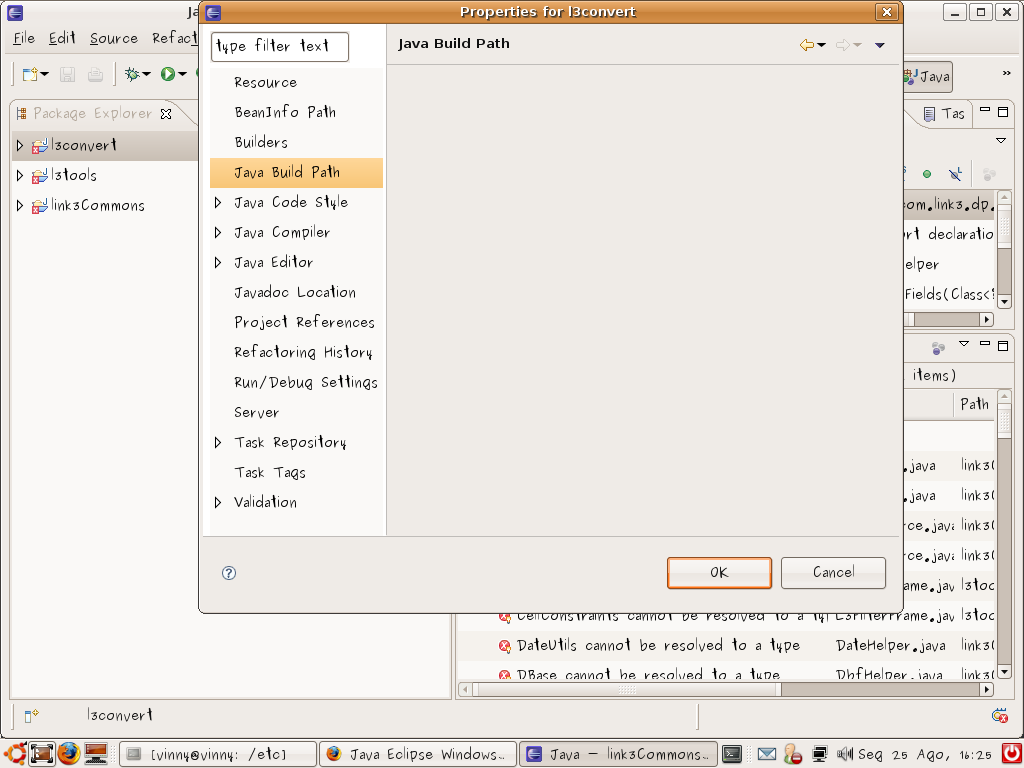Expand the link3Commons project tree
The image size is (1024, 768).
[x=20, y=206]
